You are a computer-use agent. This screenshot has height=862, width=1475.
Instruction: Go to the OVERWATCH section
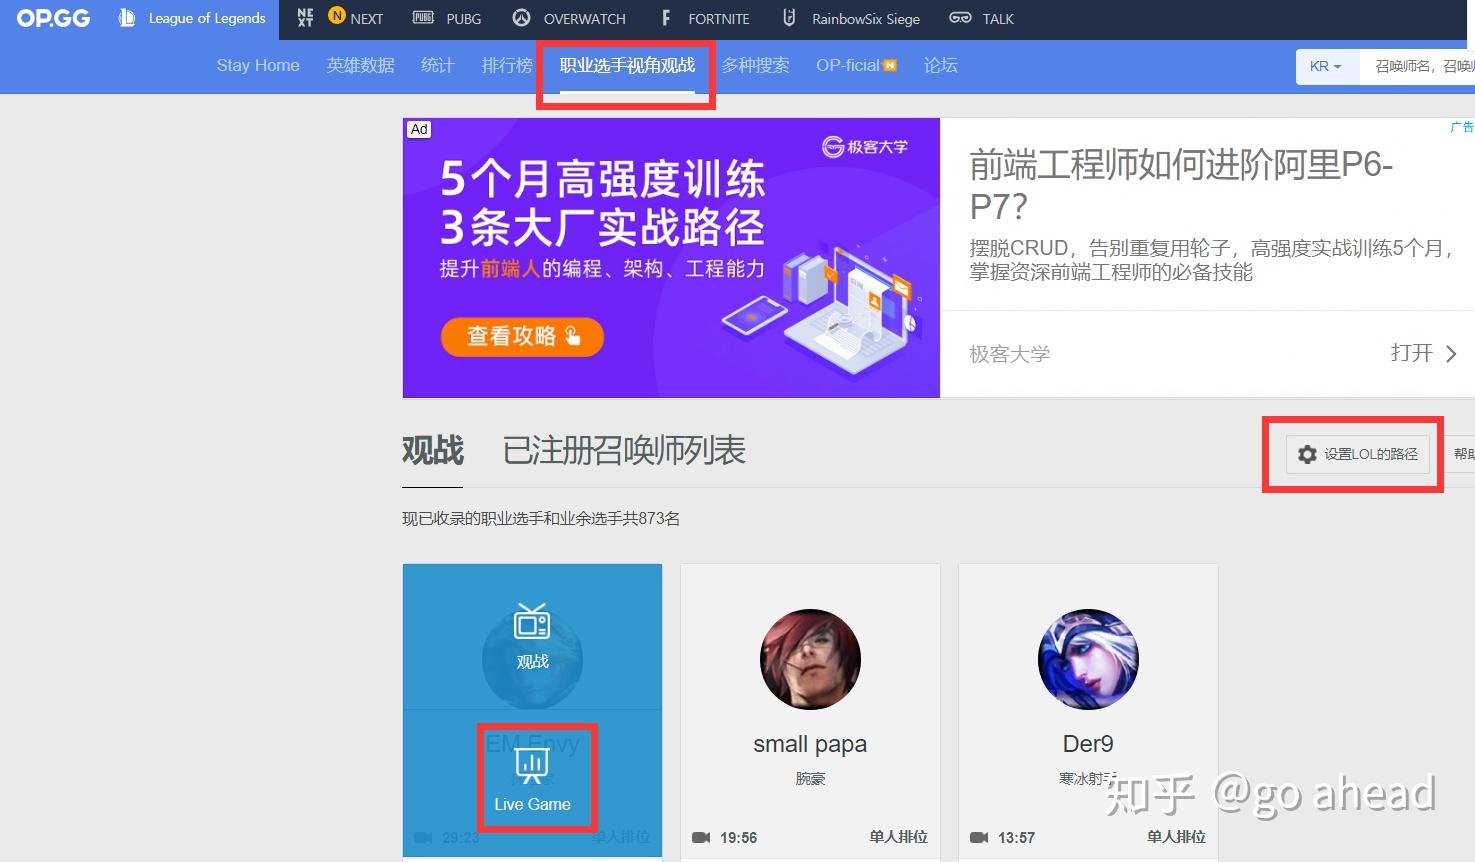[x=569, y=18]
